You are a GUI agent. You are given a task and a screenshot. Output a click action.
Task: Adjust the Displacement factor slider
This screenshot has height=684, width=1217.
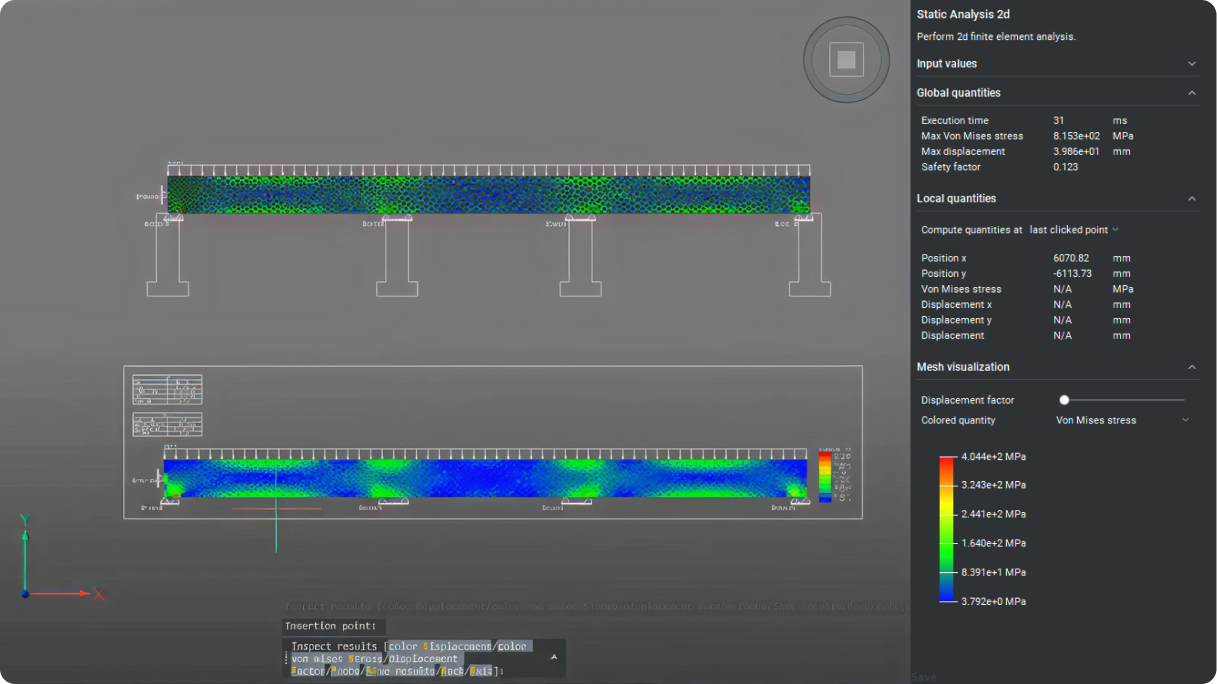(x=1065, y=399)
